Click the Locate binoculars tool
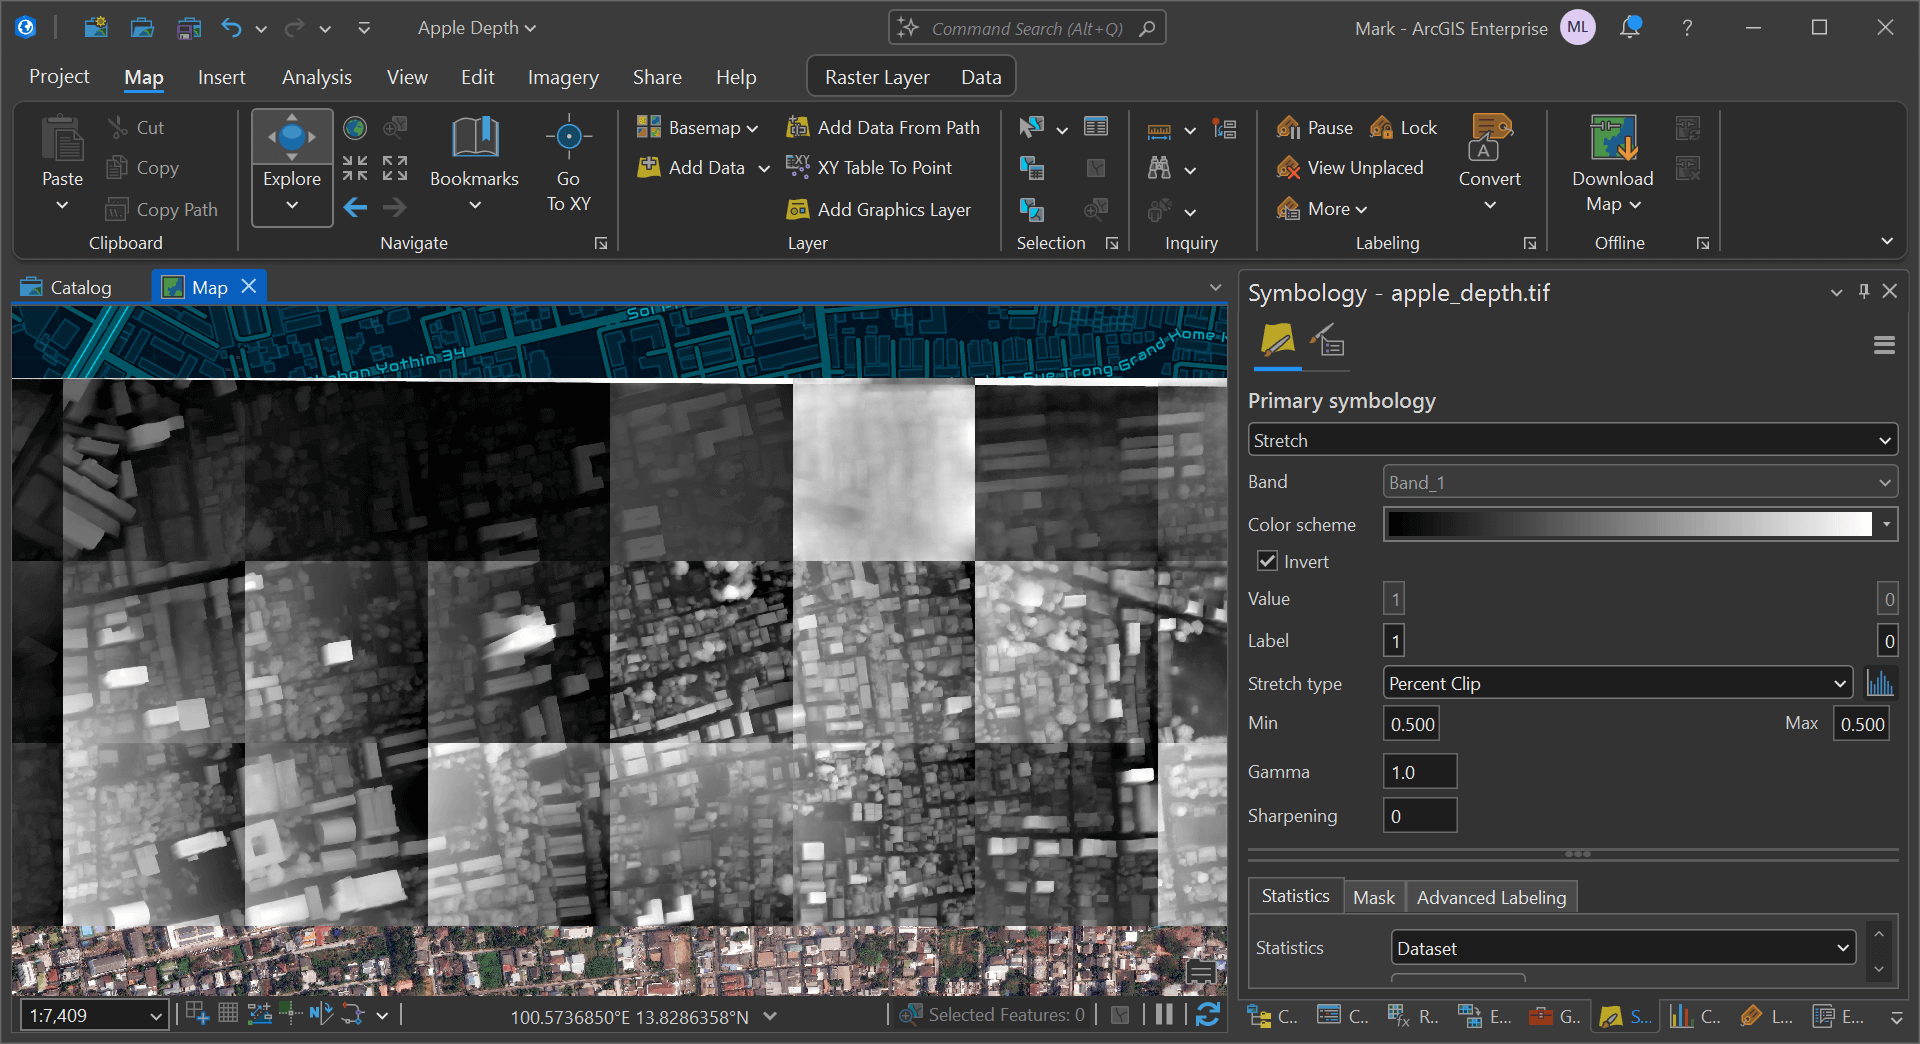This screenshot has height=1044, width=1920. (1159, 168)
